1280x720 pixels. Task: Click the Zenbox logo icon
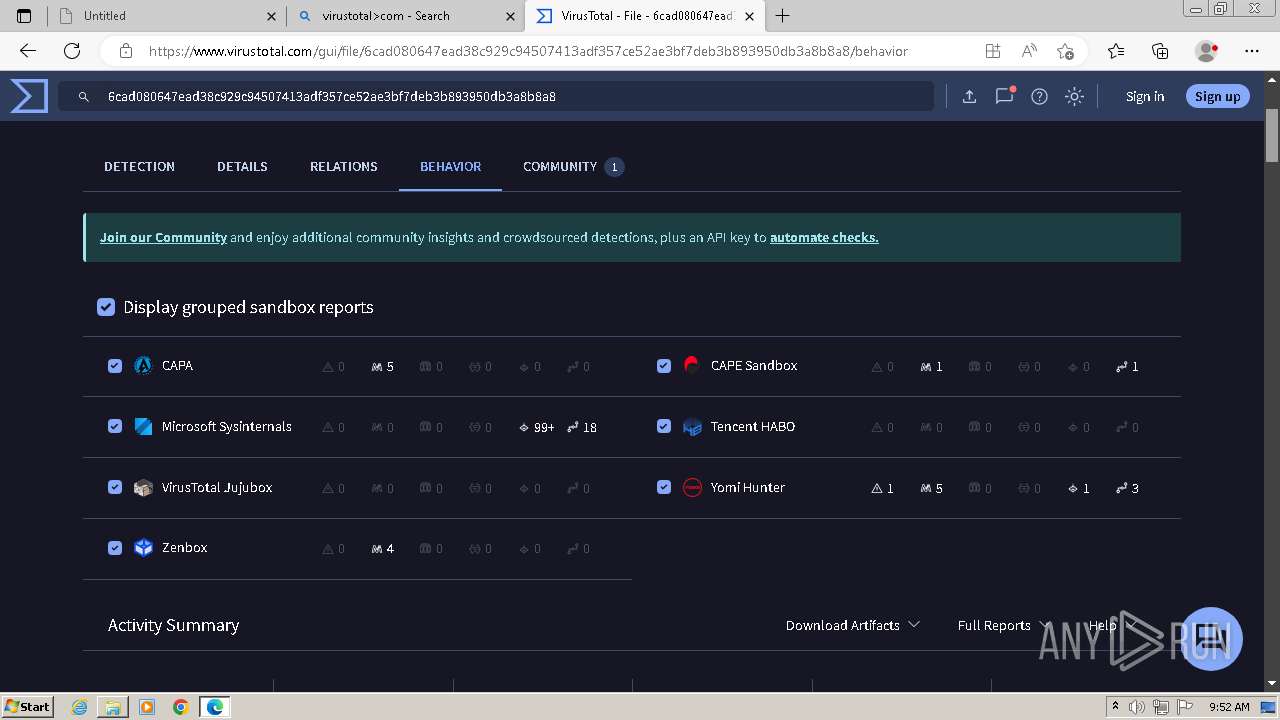(x=143, y=548)
